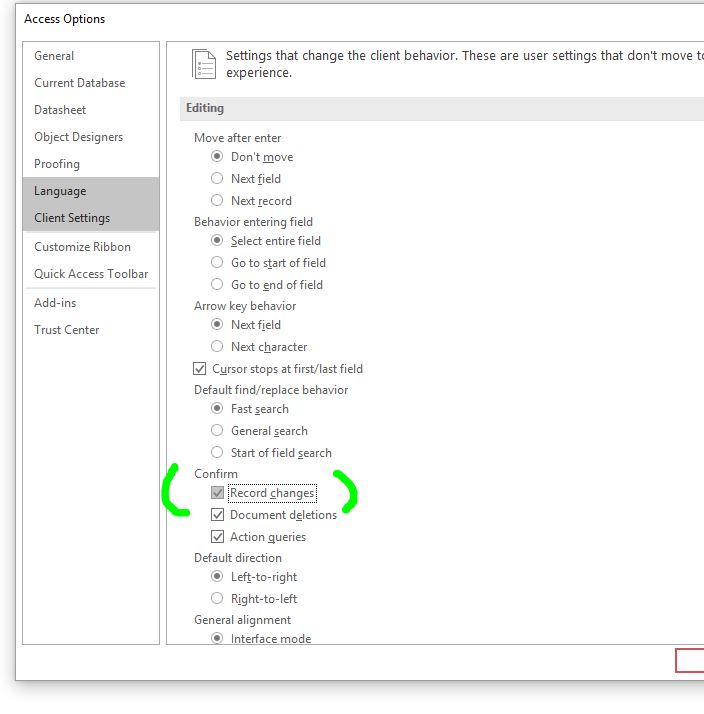Click the "Arrow key behavior" label
This screenshot has width=704, height=714.
click(x=245, y=306)
